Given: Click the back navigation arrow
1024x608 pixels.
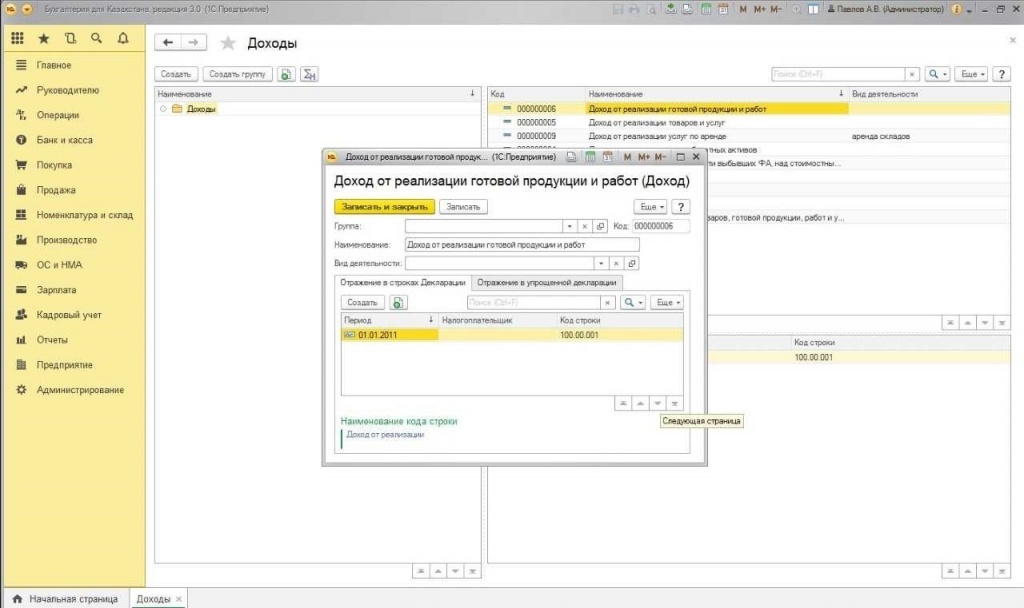Looking at the screenshot, I should pyautogui.click(x=168, y=43).
